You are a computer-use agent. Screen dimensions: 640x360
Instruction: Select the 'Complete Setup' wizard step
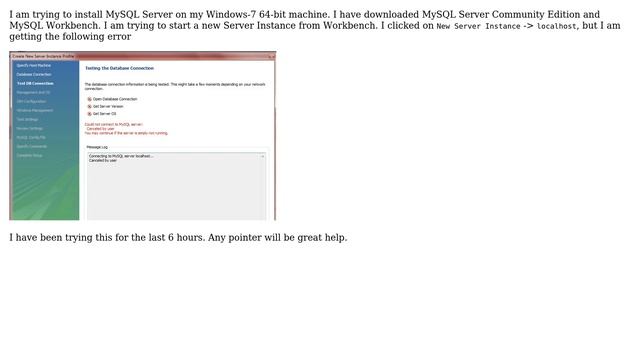(x=29, y=155)
